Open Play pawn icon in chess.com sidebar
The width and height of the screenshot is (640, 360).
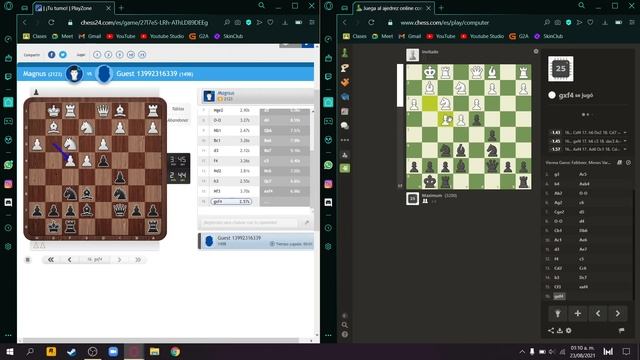pos(345,53)
